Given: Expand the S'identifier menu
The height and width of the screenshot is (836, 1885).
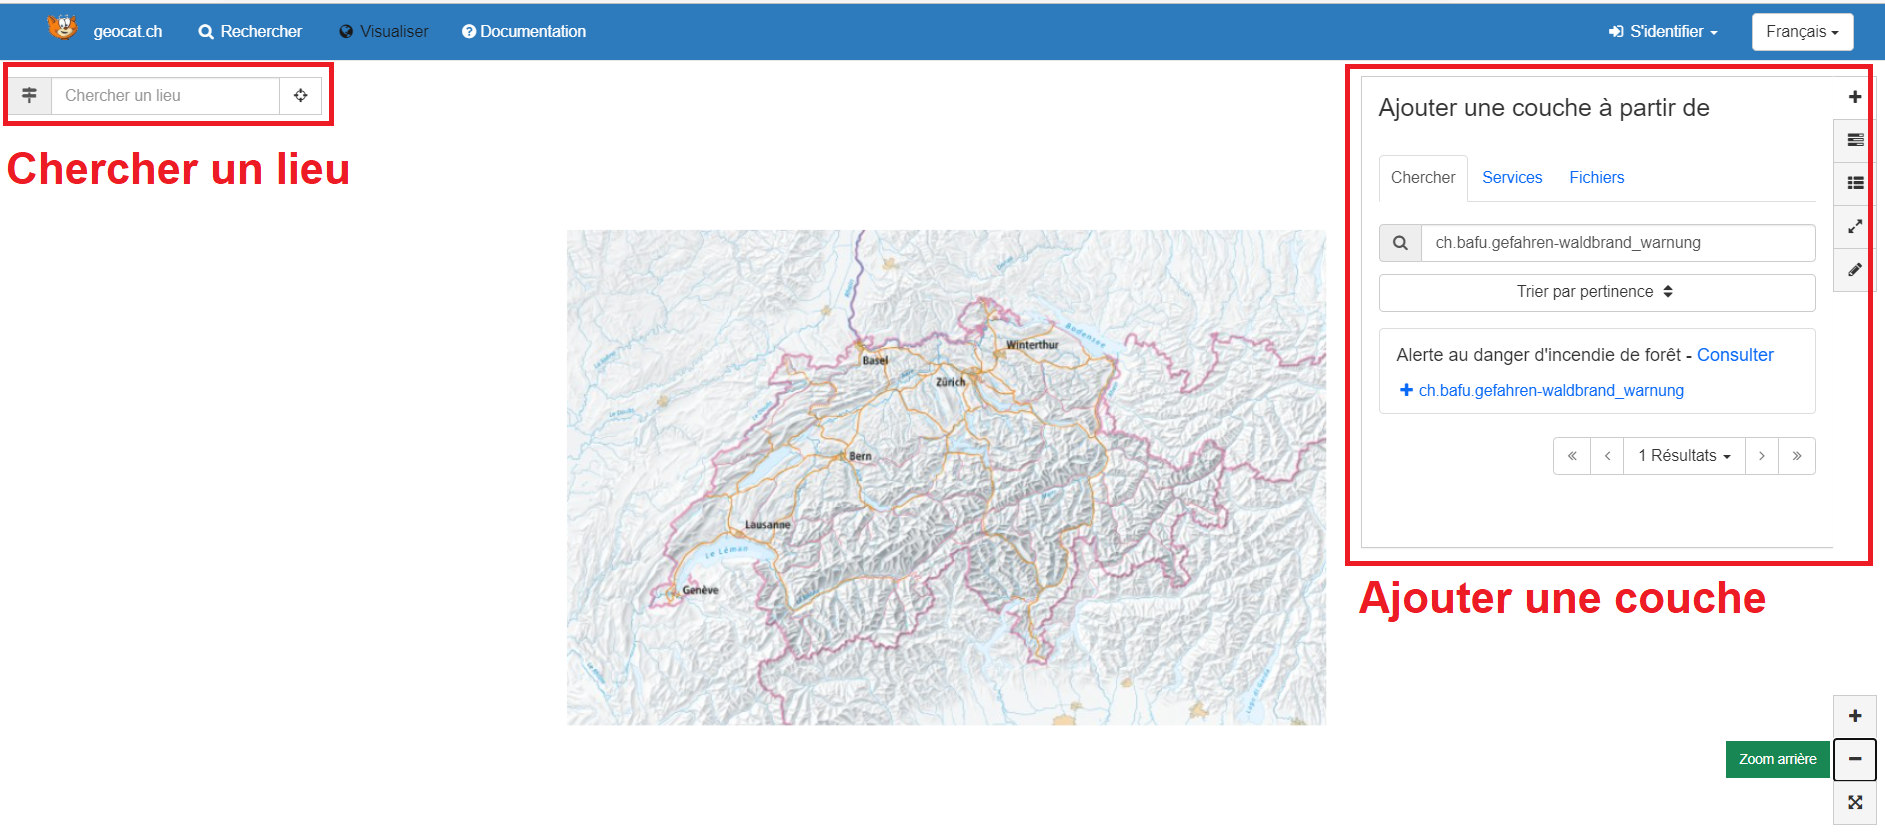Looking at the screenshot, I should (x=1662, y=32).
